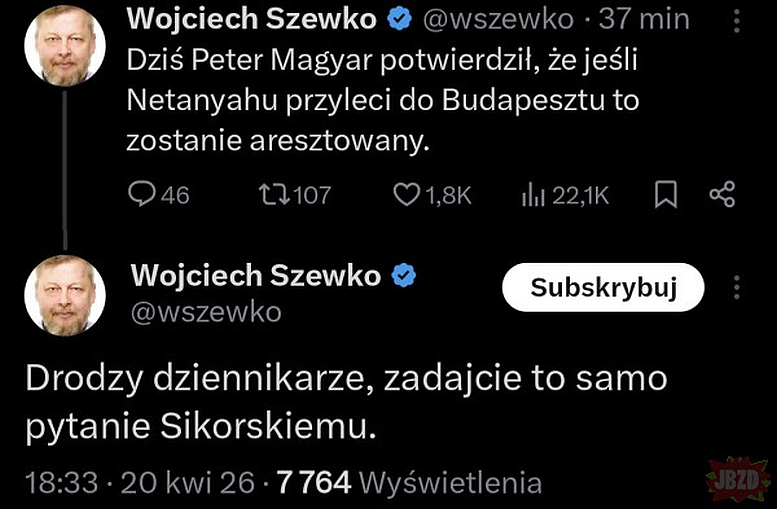777x509 pixels.
Task: Like the first tweet using heart icon
Action: tap(406, 195)
